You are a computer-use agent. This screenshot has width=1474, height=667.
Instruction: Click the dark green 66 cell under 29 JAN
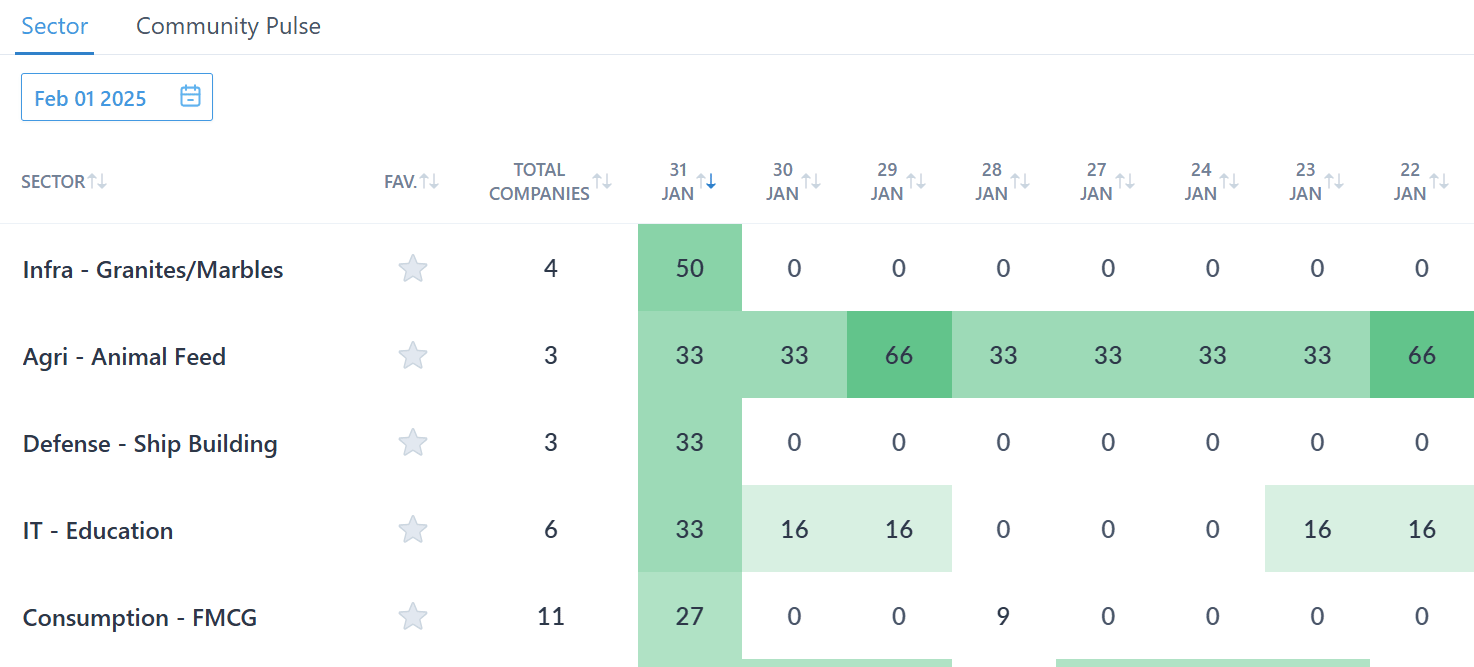click(x=899, y=356)
